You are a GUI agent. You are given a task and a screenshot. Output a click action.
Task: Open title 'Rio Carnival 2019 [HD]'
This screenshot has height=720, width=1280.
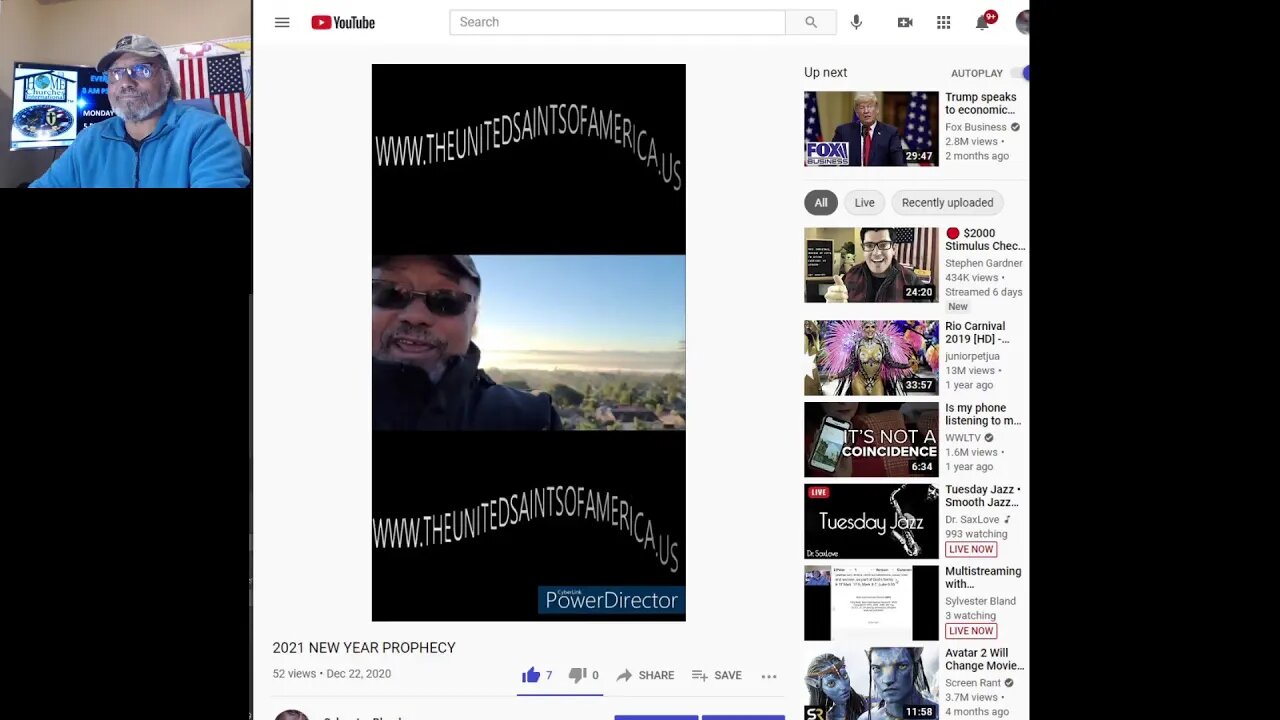pyautogui.click(x=976, y=333)
